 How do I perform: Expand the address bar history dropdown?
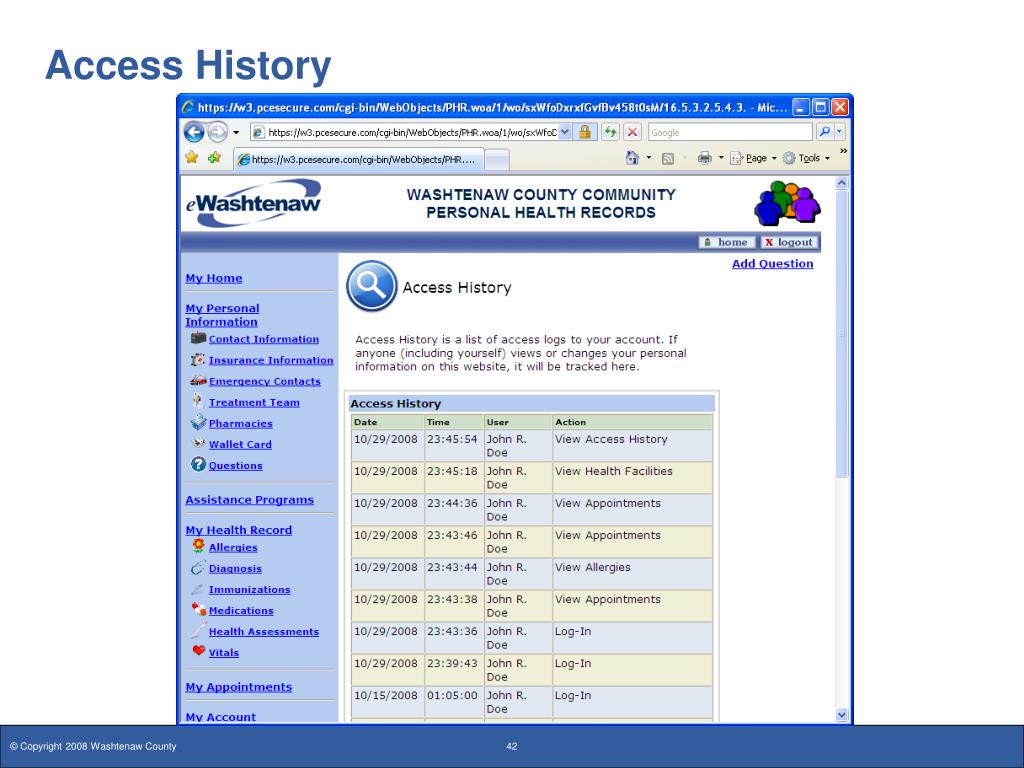pyautogui.click(x=565, y=133)
